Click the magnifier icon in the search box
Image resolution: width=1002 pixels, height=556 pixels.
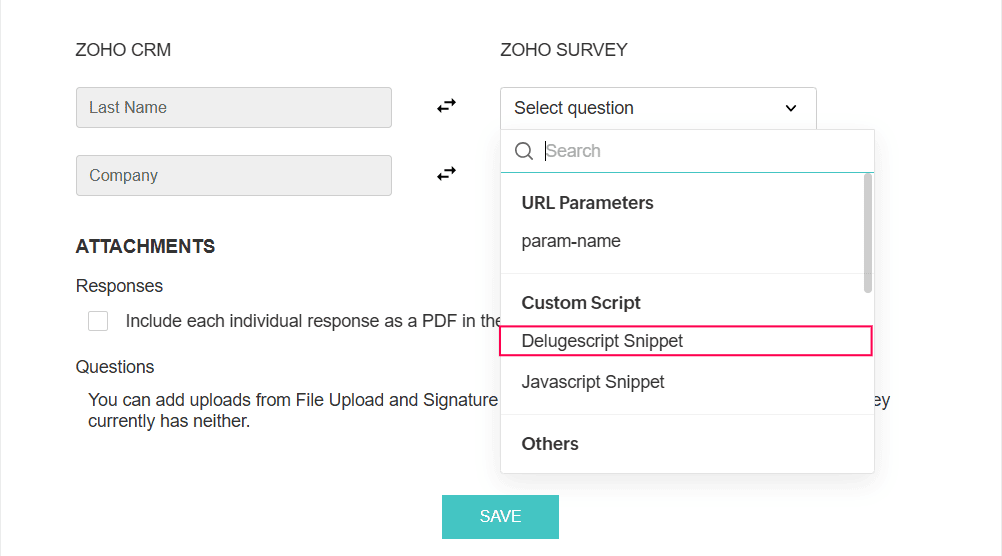[524, 151]
